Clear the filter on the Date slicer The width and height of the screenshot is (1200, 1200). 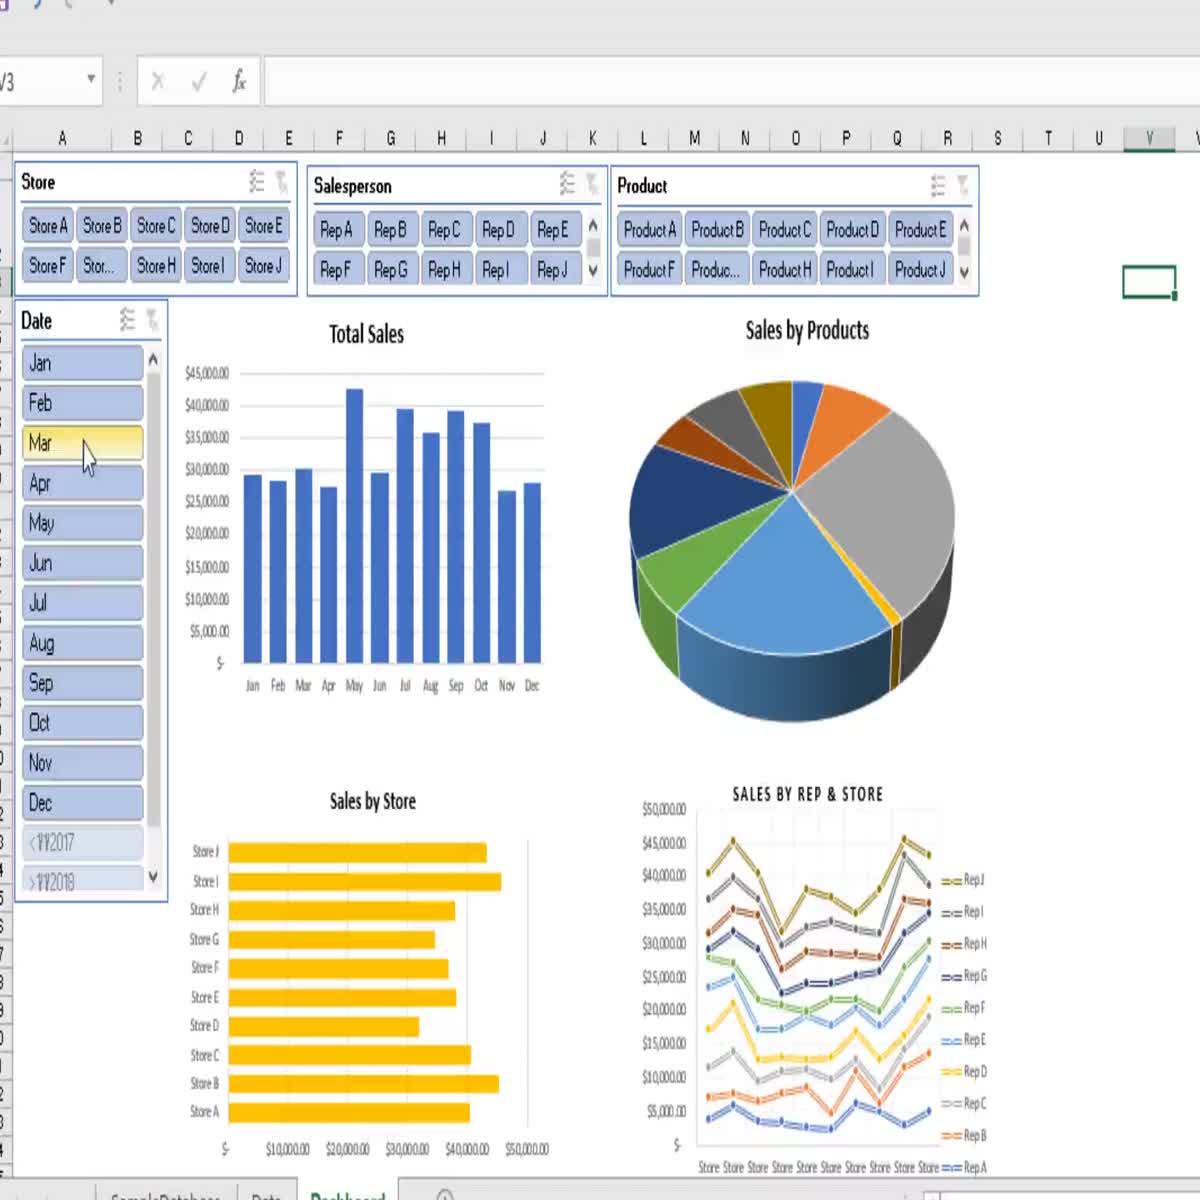151,320
